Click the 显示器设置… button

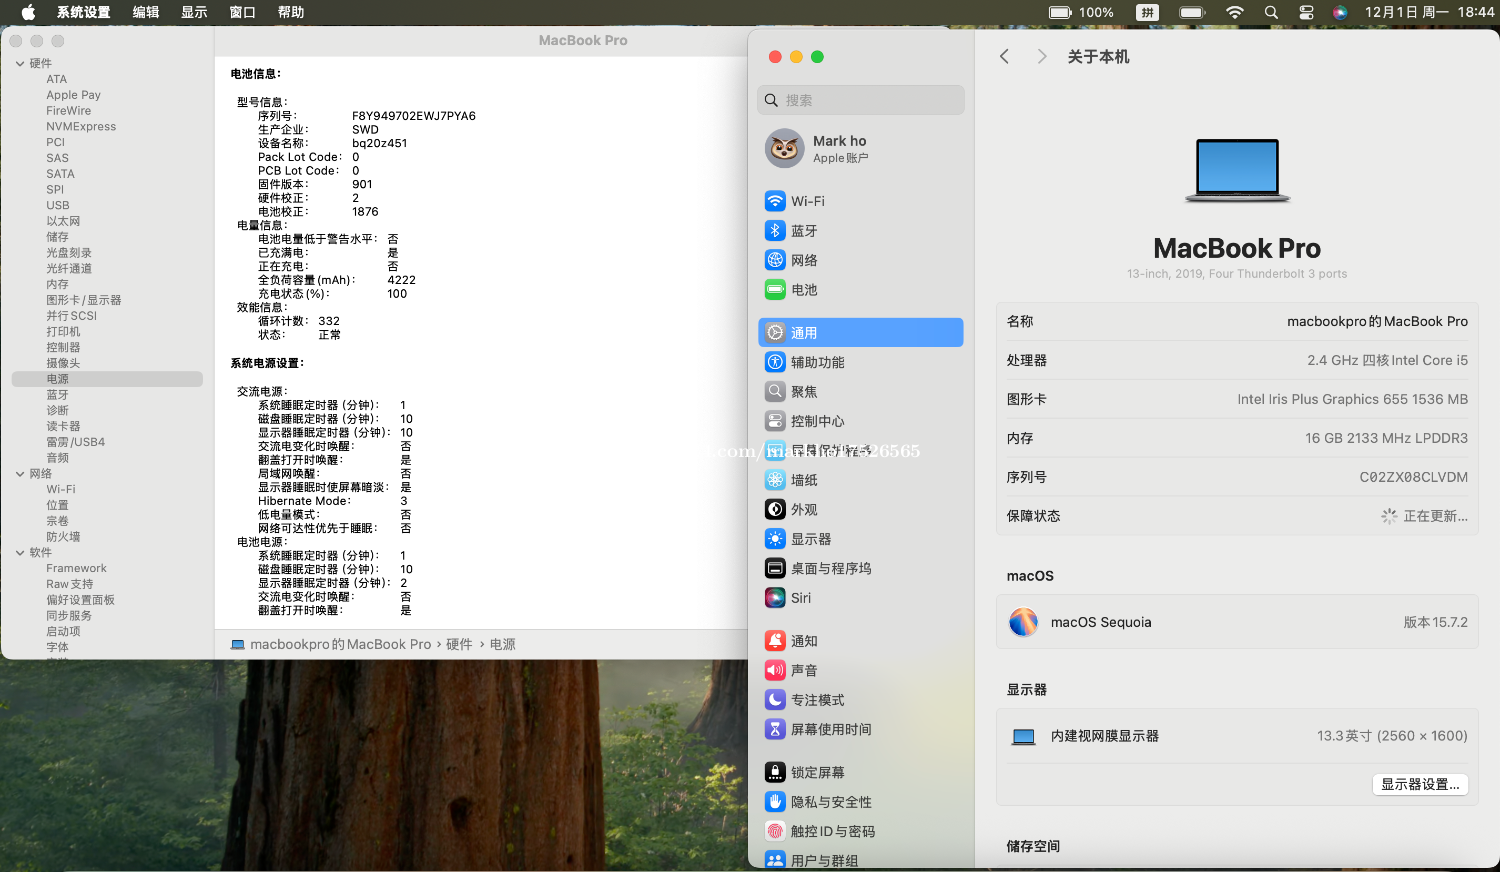point(1420,785)
